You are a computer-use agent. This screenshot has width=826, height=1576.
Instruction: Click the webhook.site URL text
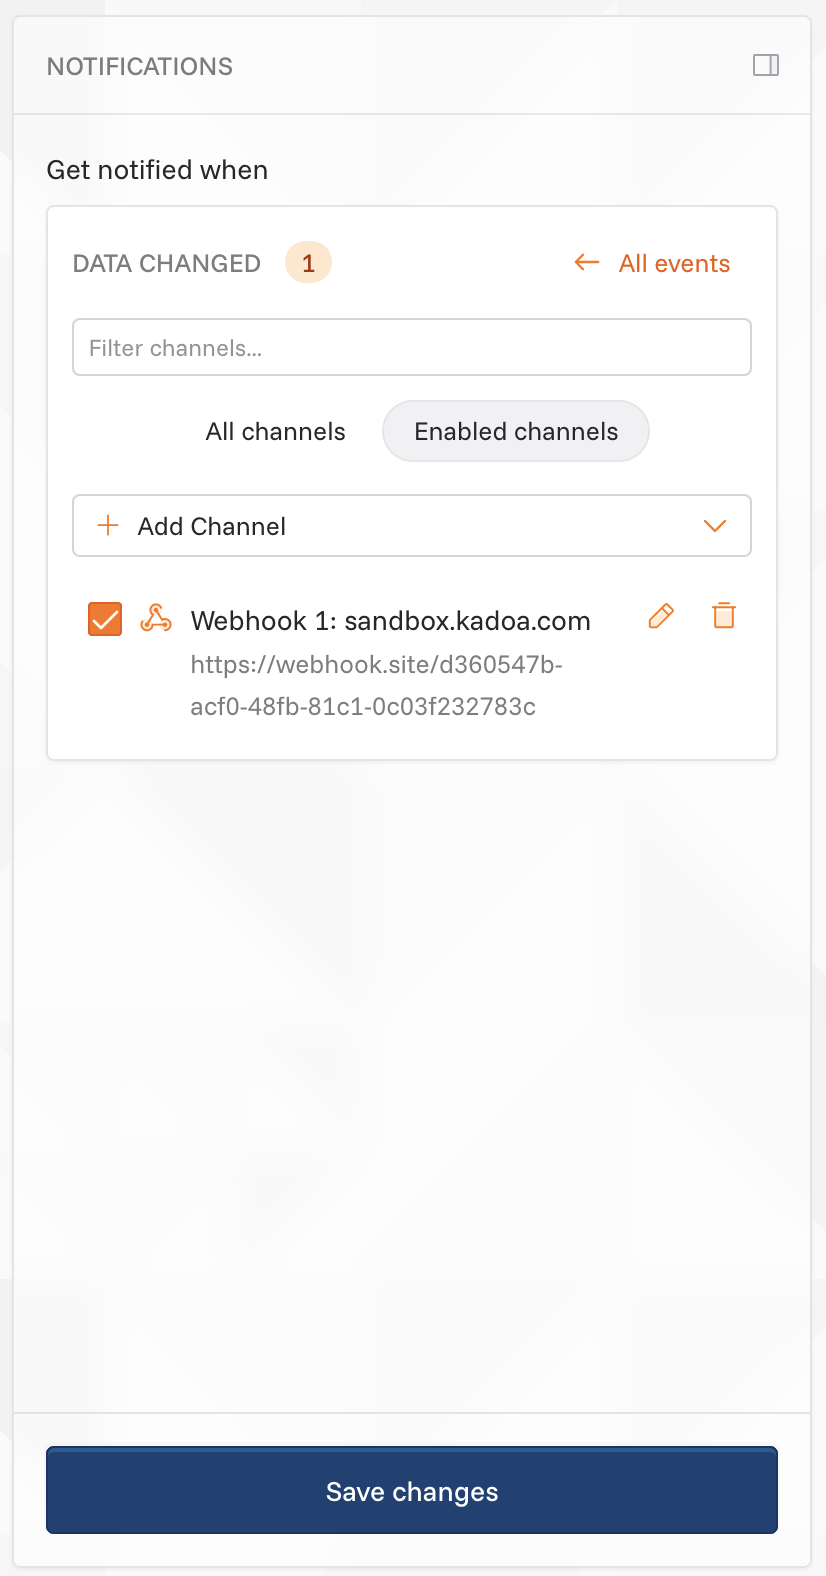(x=377, y=685)
